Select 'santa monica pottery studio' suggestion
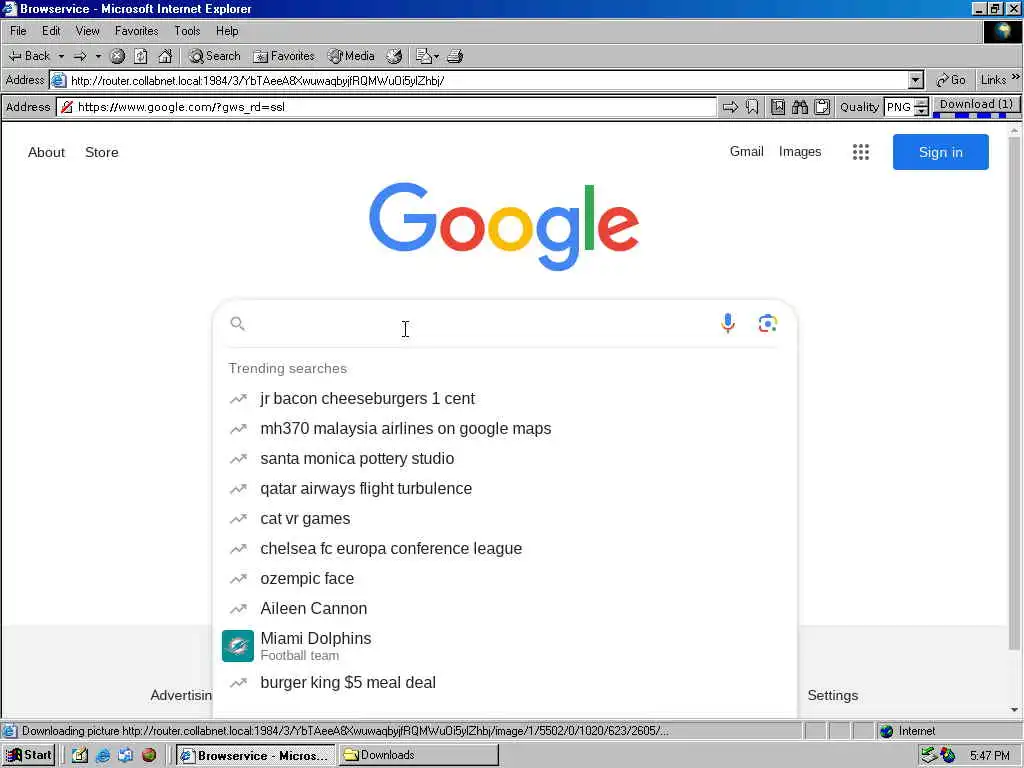Image resolution: width=1024 pixels, height=768 pixels. (x=505, y=458)
